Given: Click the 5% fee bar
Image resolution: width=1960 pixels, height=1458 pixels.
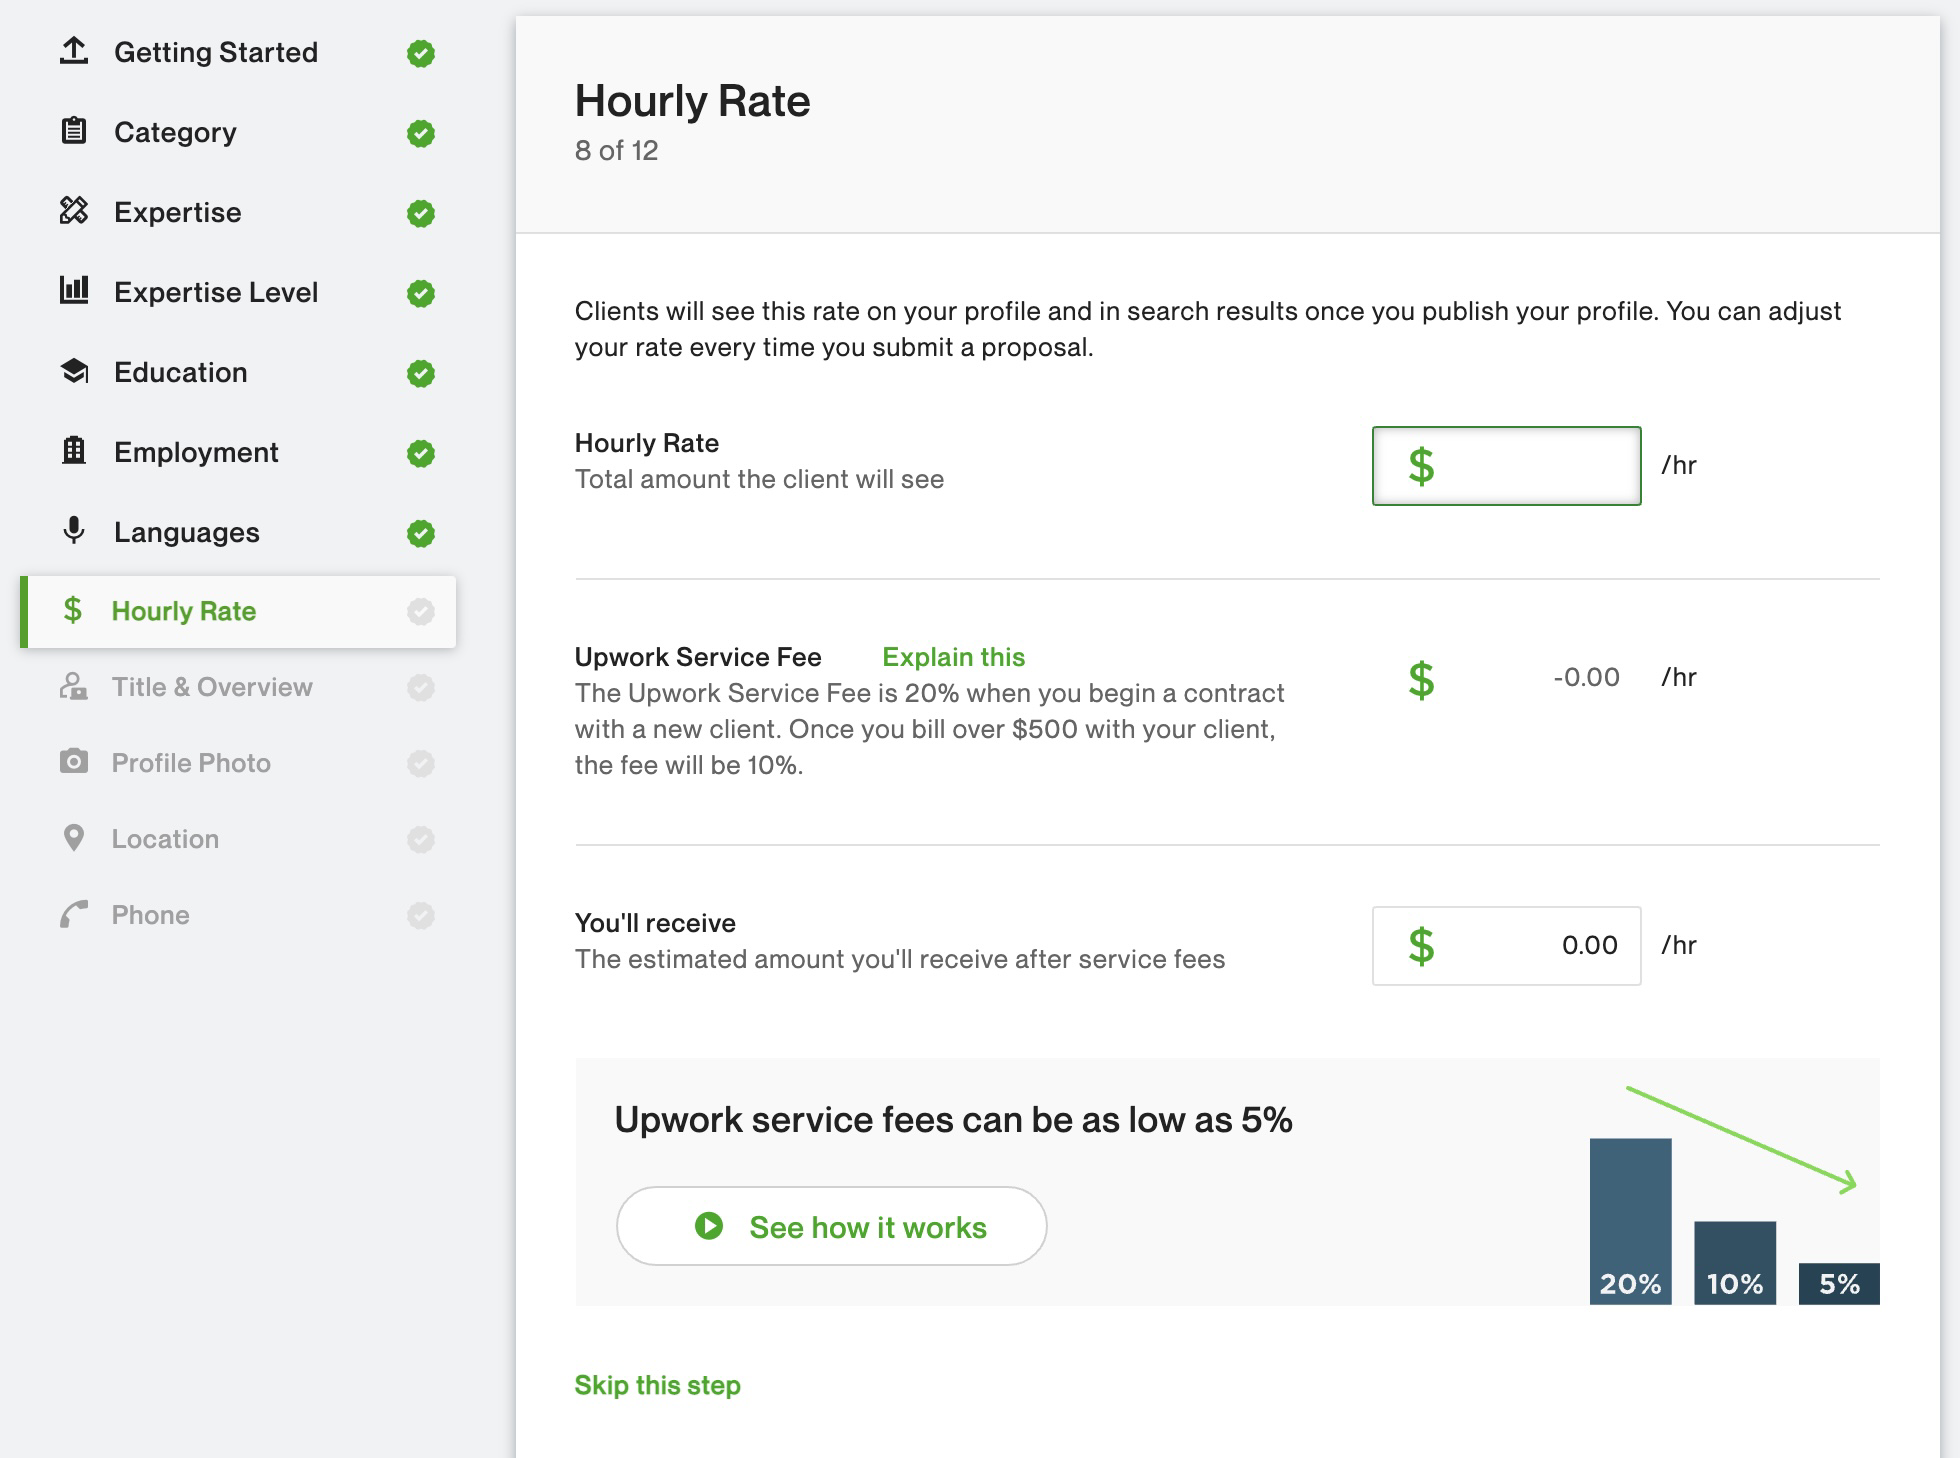Looking at the screenshot, I should pos(1839,1283).
